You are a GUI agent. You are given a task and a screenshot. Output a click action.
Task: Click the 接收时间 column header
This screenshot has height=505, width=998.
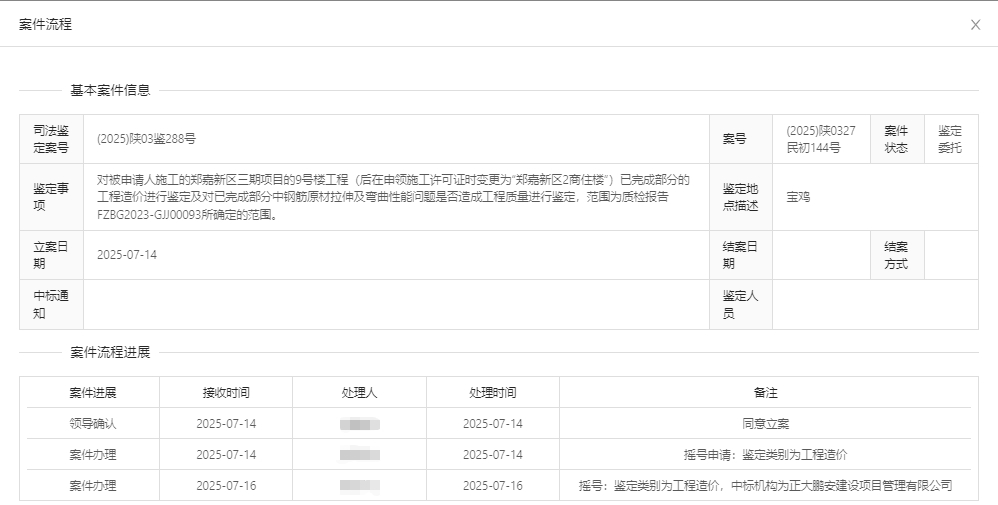click(x=226, y=393)
